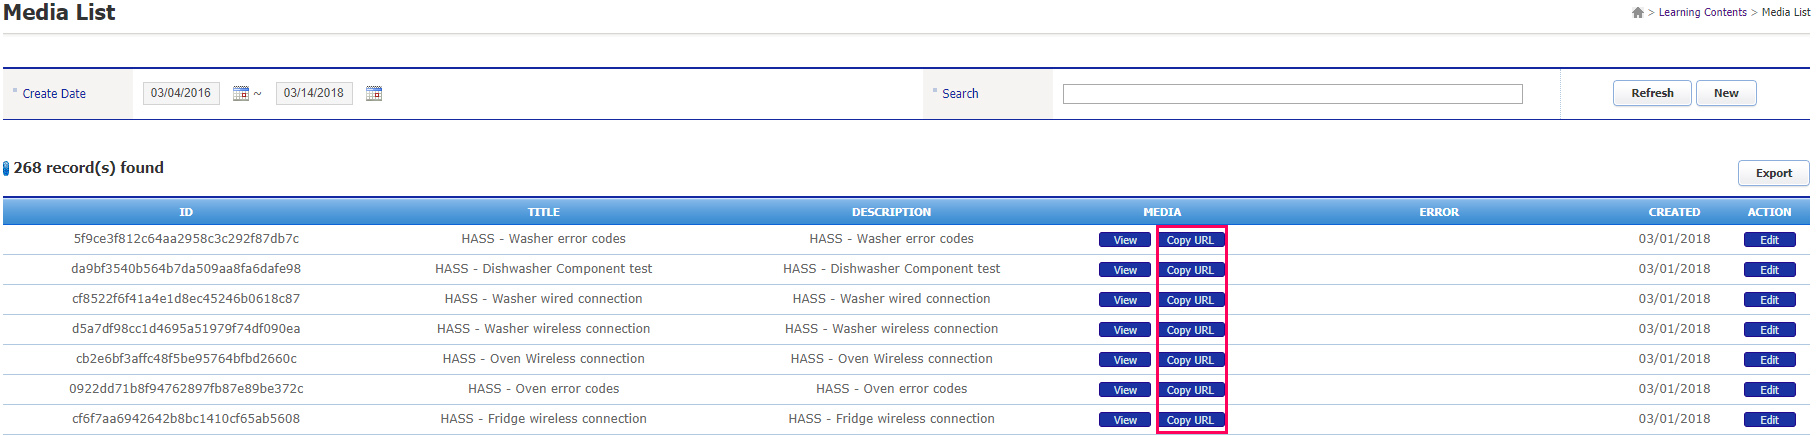
Task: View the Washer wireless connection media
Action: click(x=1125, y=330)
